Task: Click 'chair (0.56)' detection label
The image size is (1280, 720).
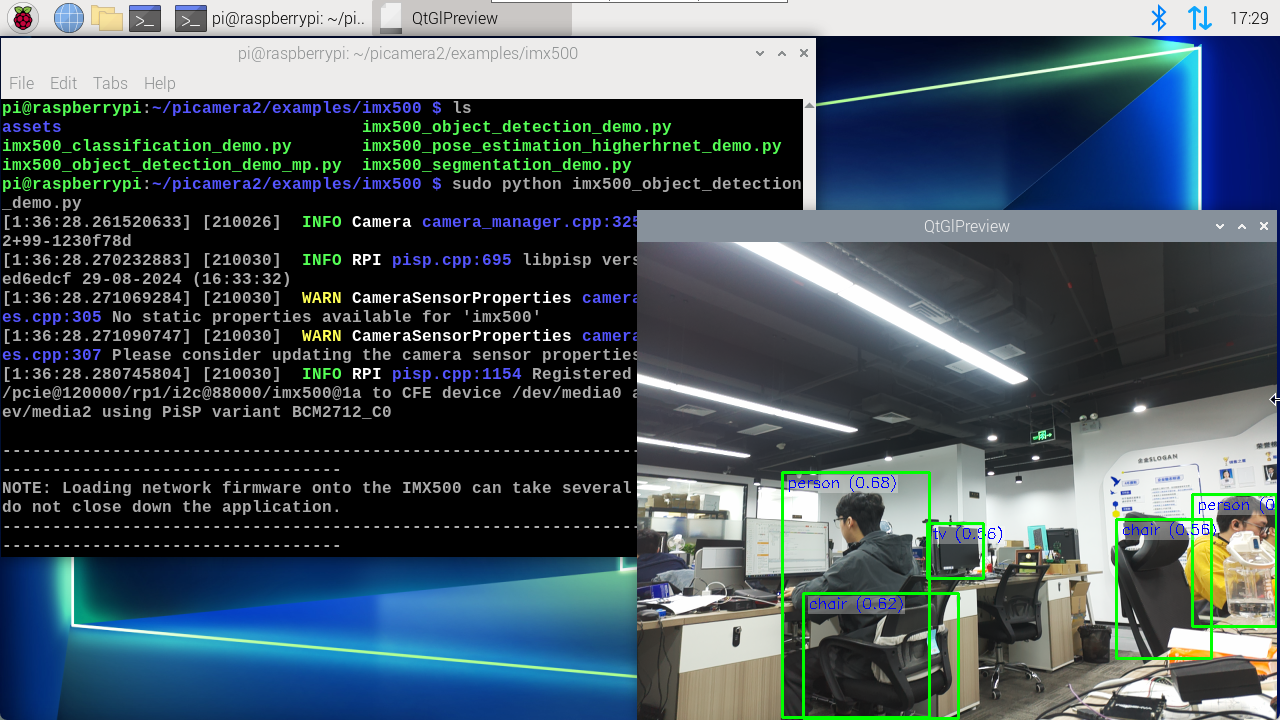Action: coord(1169,530)
